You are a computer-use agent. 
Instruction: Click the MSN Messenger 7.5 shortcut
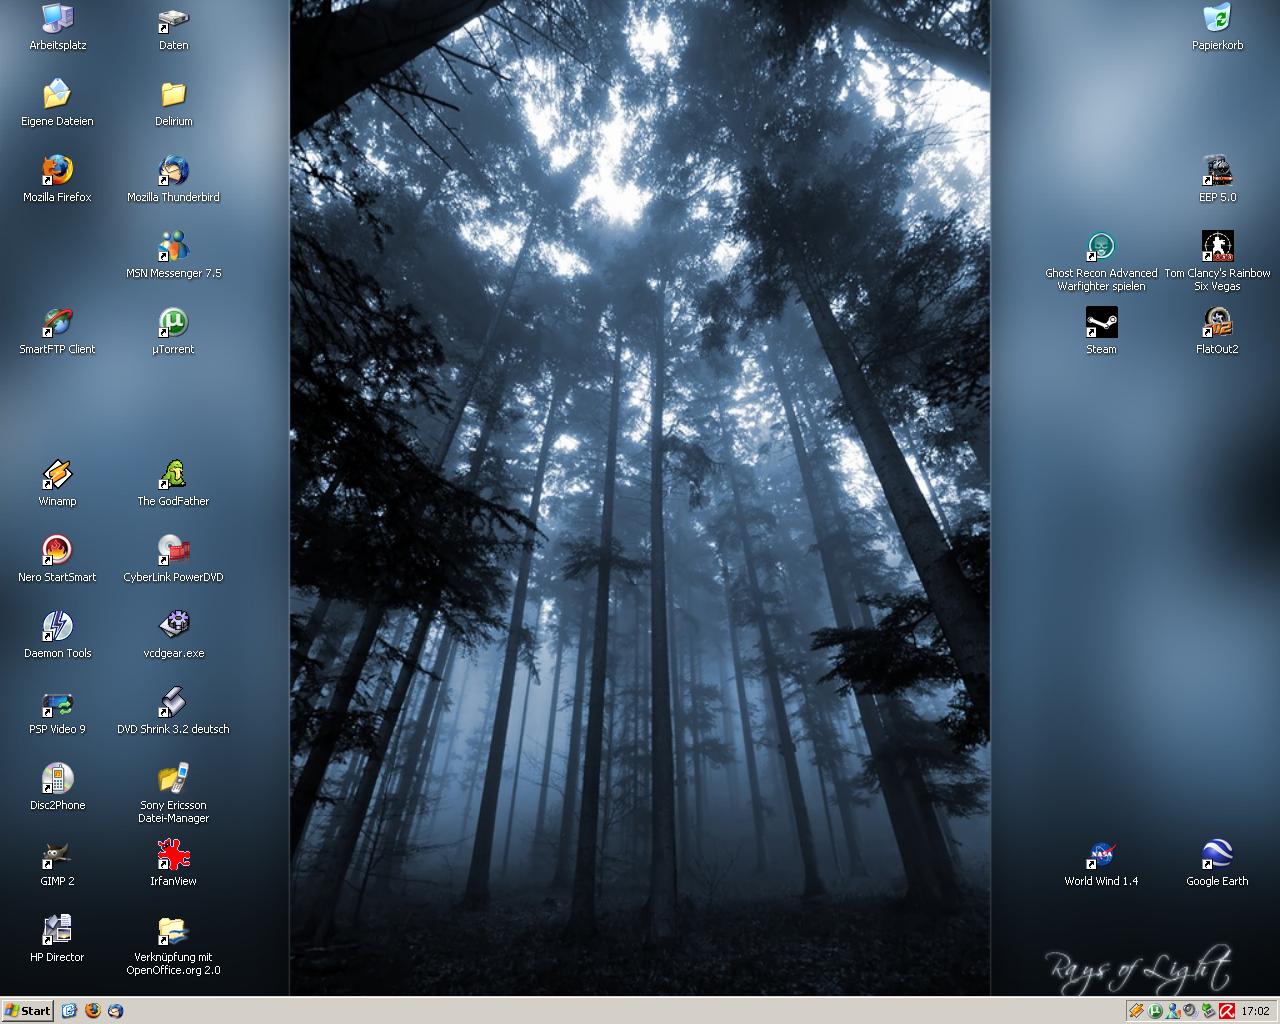[173, 248]
